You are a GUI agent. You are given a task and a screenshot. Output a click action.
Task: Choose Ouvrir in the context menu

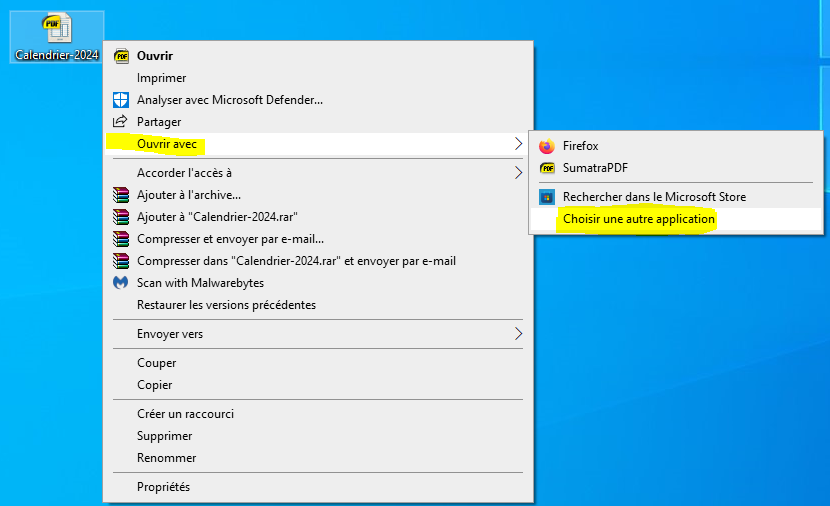318,56
